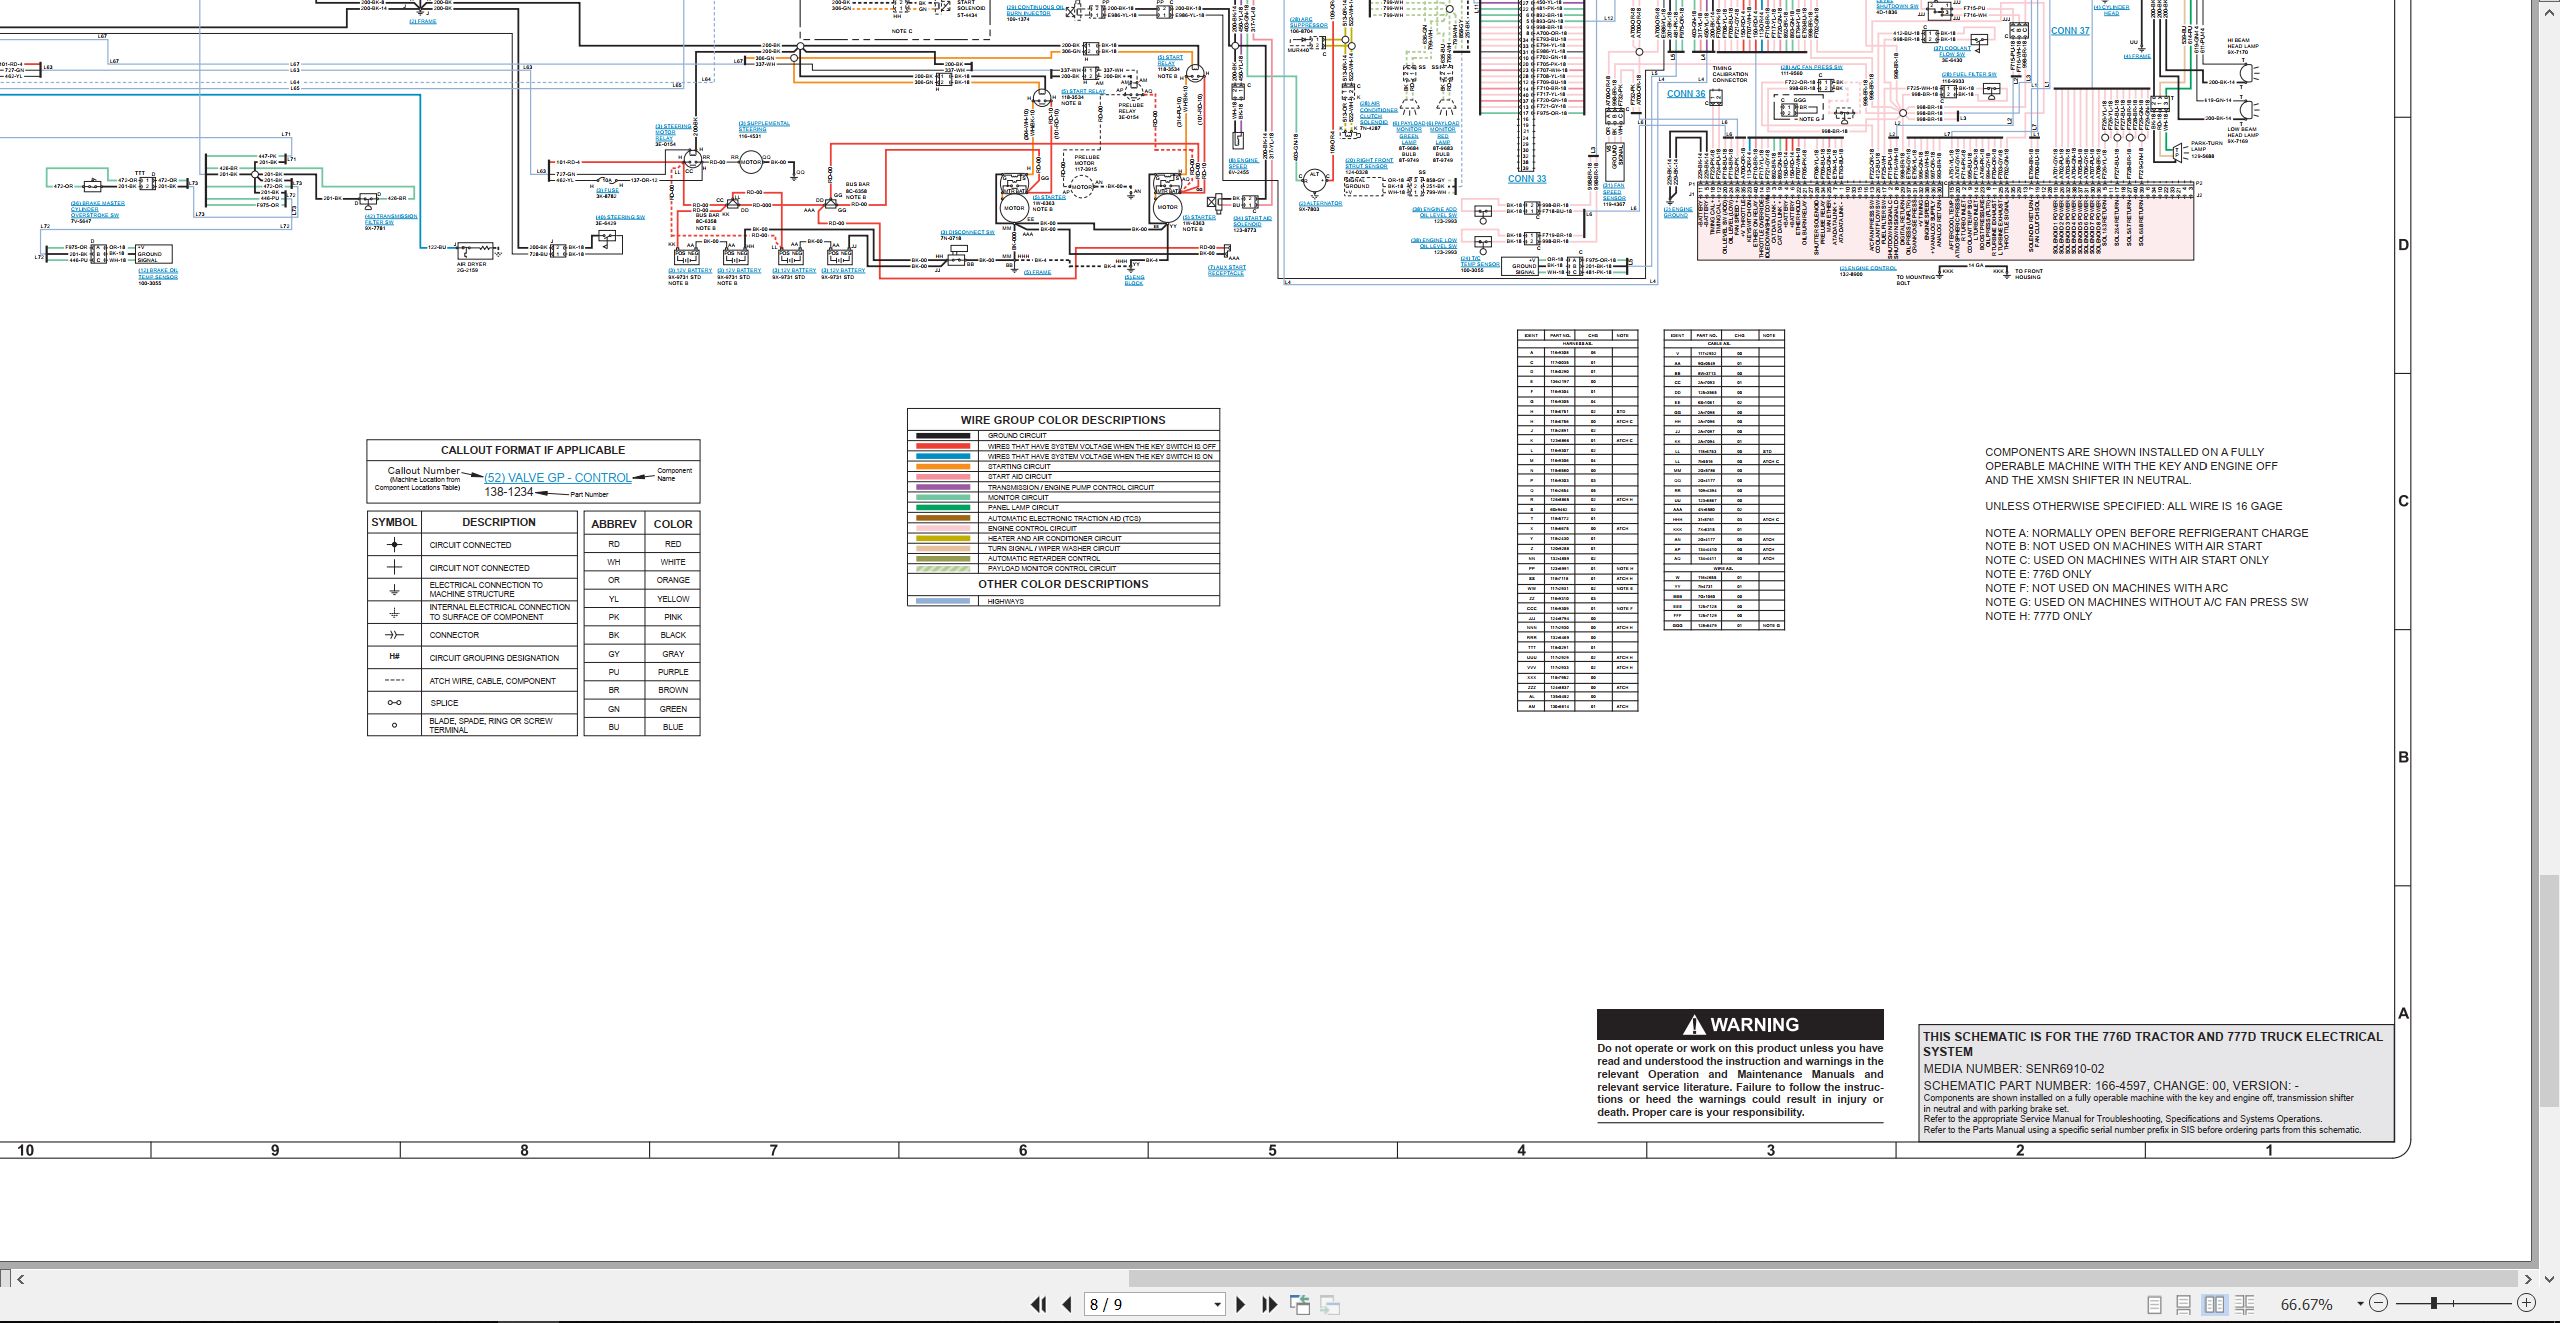This screenshot has width=2560, height=1323.
Task: Click 'MEDIA NUMBER: SENR6910-02' text
Action: coord(2014,1069)
